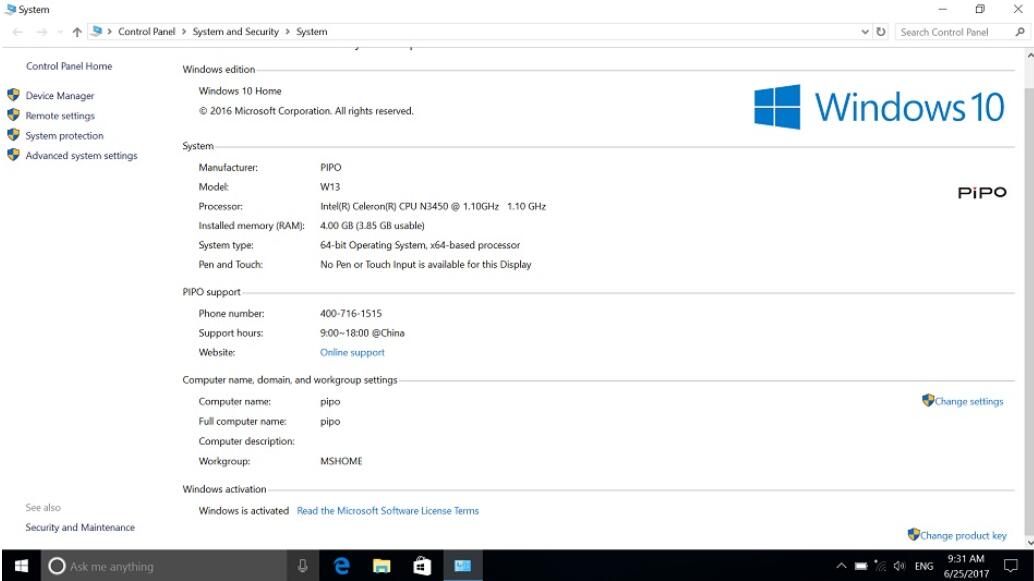Click the Cortana circle icon
This screenshot has height=581, width=1034.
tap(57, 566)
